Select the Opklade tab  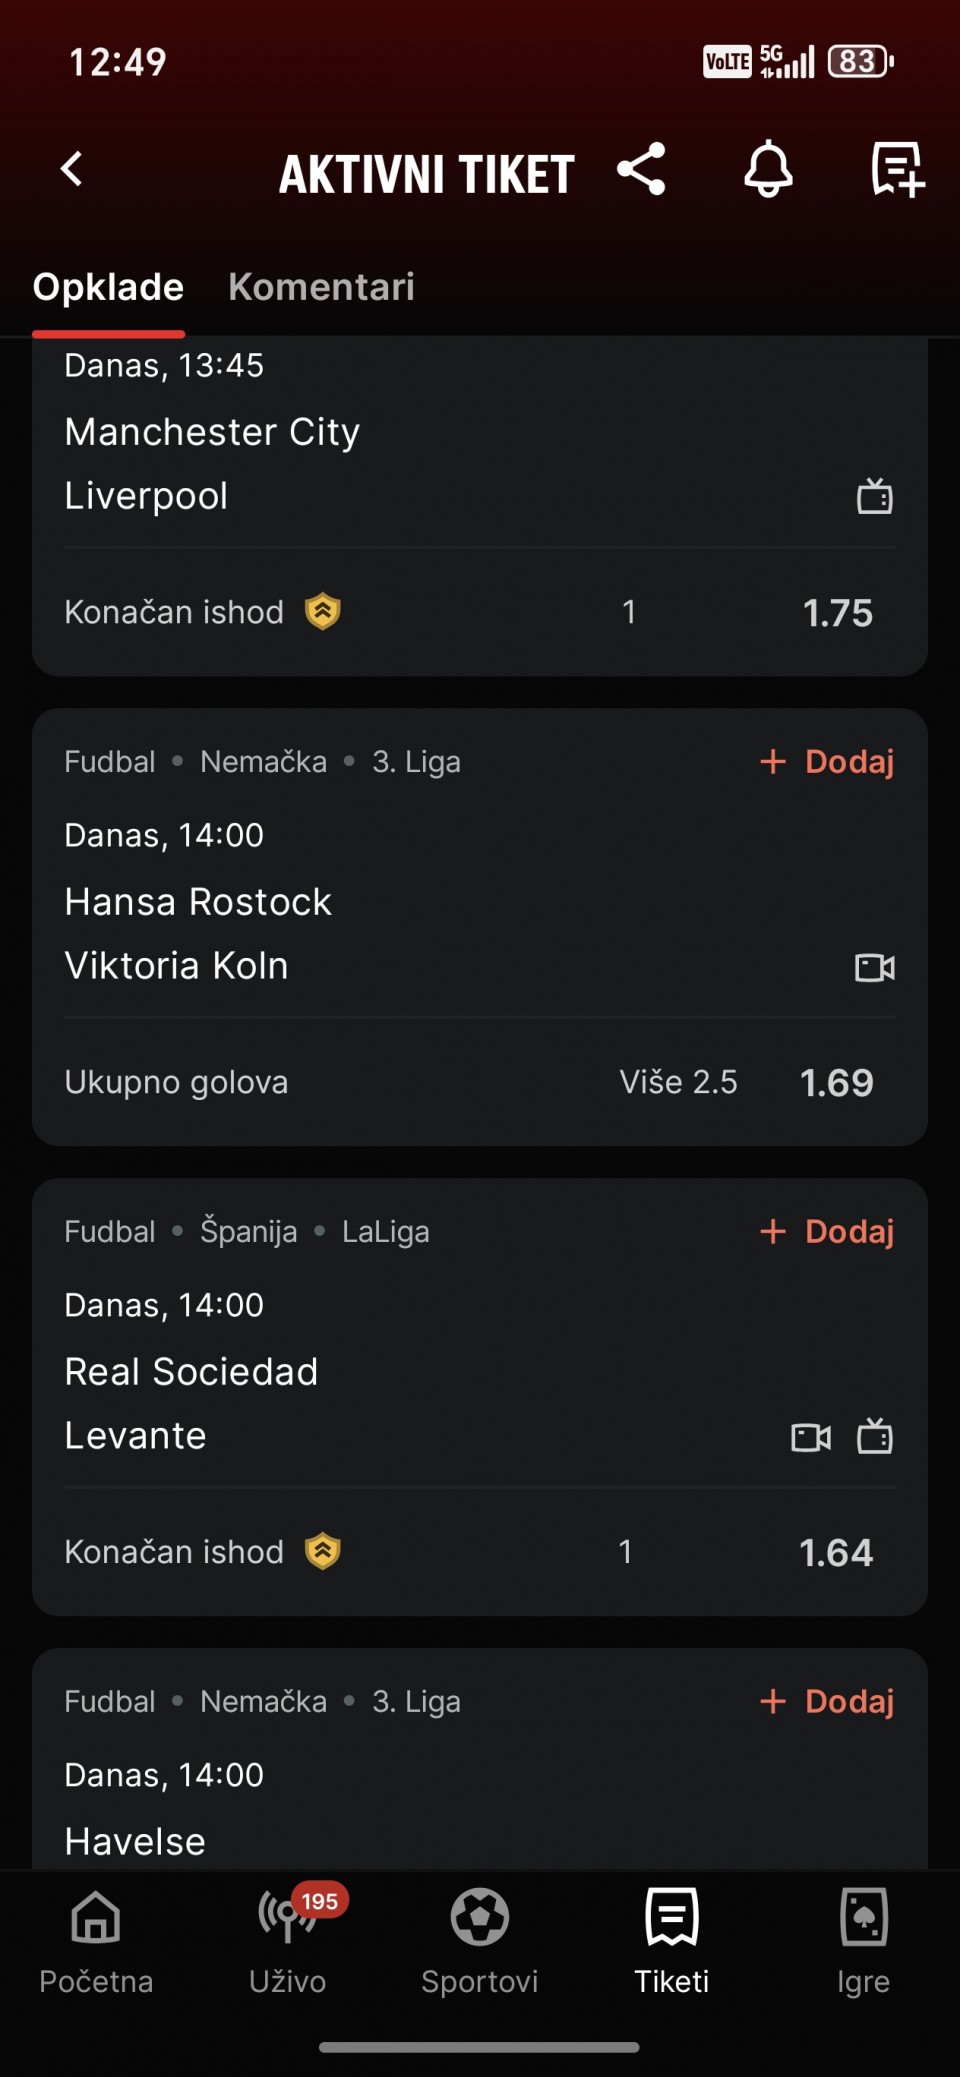click(x=108, y=287)
